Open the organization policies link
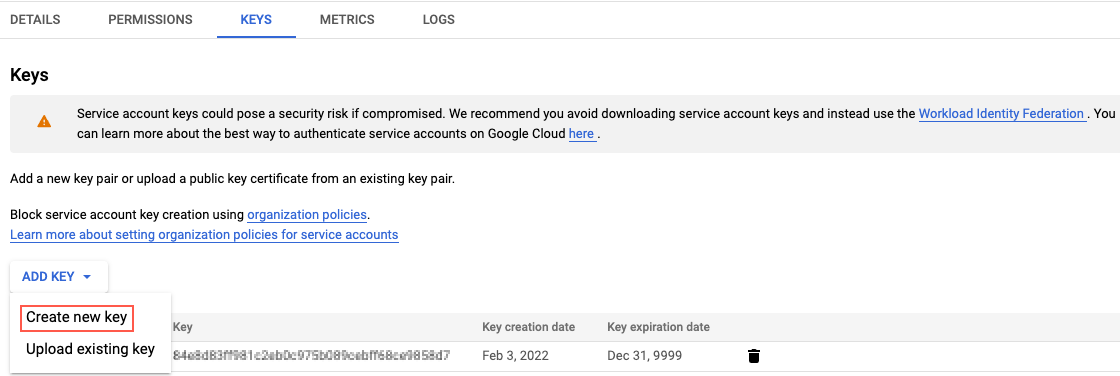 click(x=307, y=214)
